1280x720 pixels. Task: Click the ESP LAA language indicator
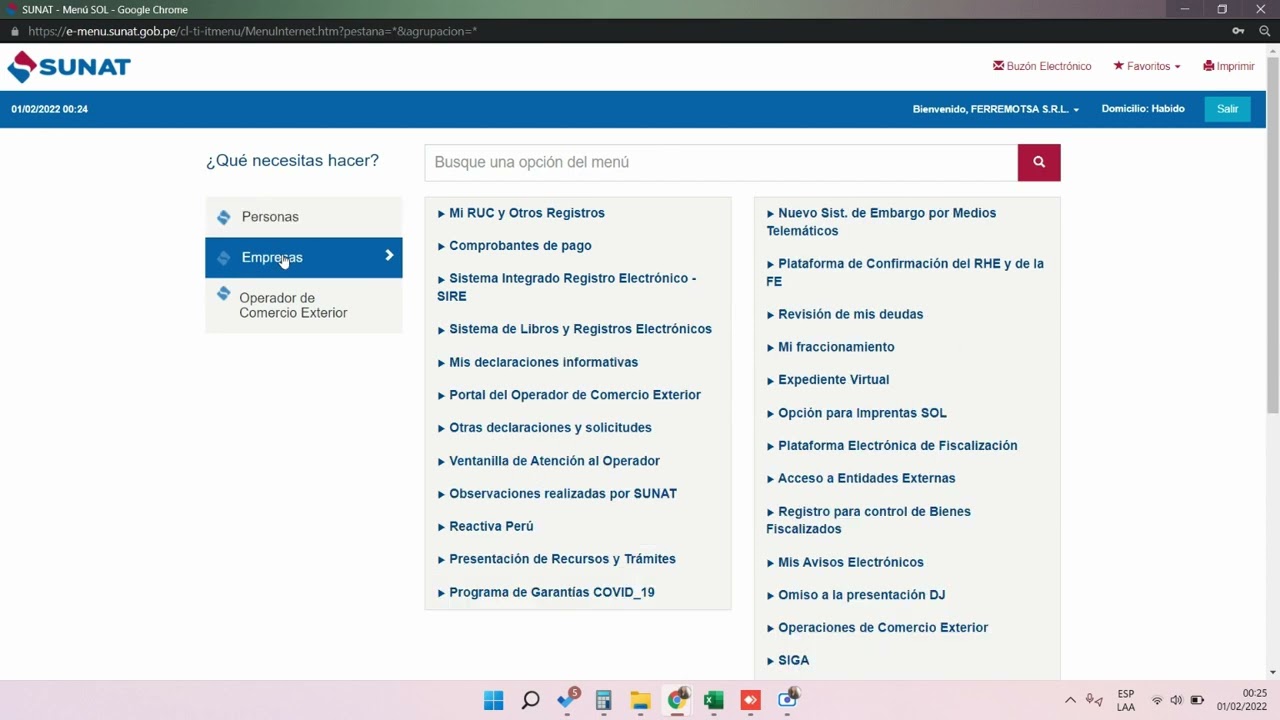coord(1126,700)
